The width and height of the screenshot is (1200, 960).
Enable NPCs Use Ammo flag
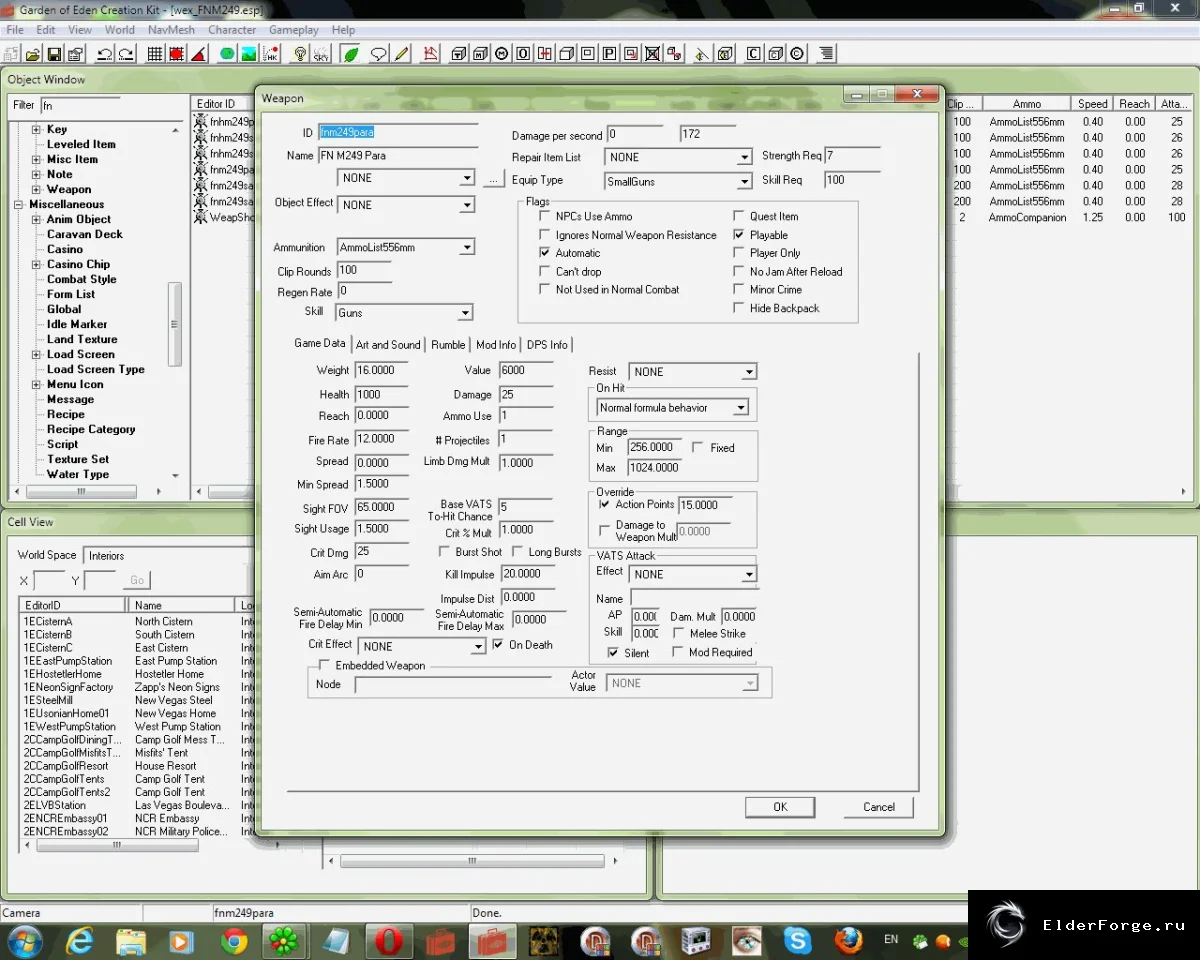tap(545, 216)
